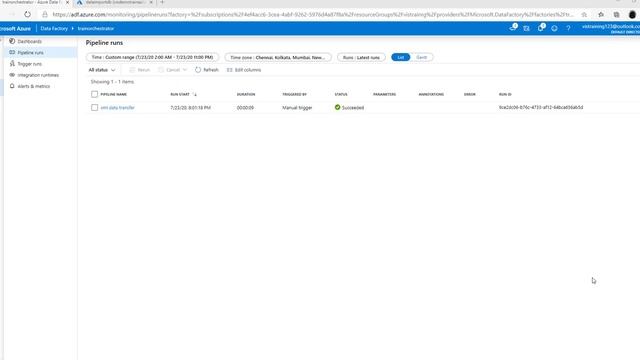Switch to Gantt view toggle
This screenshot has width=640, height=360.
point(422,57)
